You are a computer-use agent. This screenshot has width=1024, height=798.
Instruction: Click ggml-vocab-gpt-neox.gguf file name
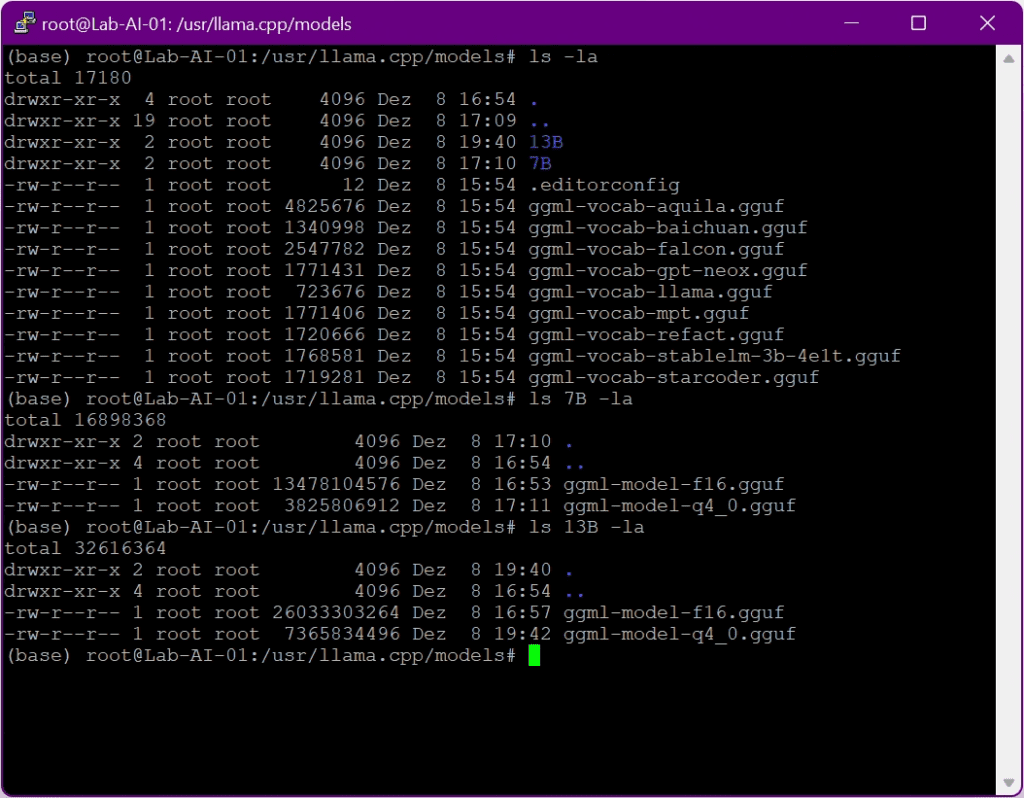coord(667,270)
